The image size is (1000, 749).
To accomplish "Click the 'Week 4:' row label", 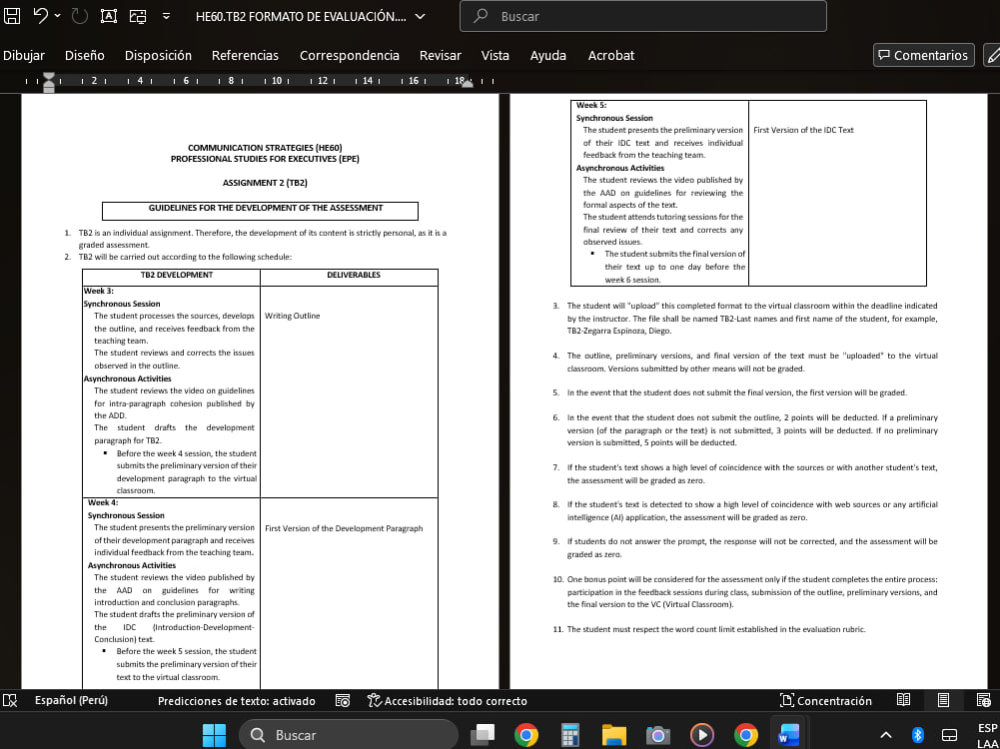I will 103,503.
